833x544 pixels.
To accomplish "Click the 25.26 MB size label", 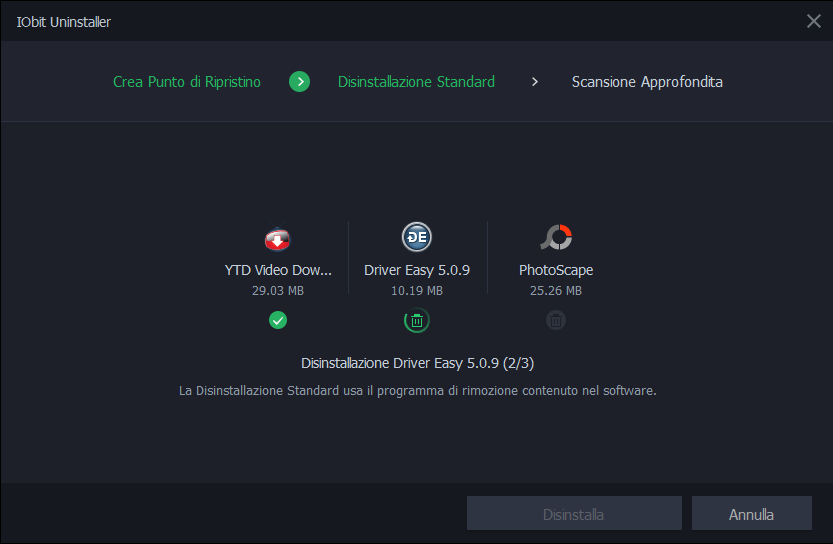I will [x=556, y=291].
